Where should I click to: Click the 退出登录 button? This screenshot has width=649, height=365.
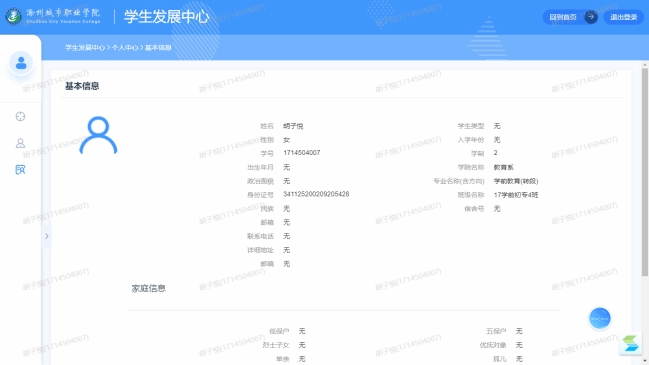pyautogui.click(x=623, y=17)
